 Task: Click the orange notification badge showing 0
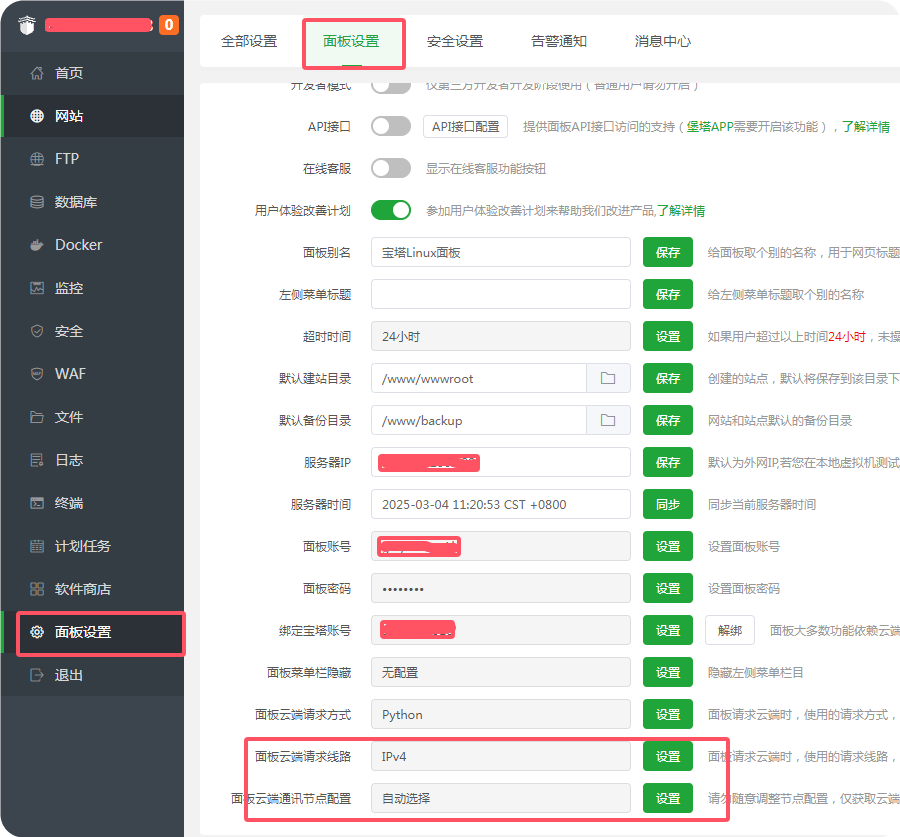click(169, 25)
